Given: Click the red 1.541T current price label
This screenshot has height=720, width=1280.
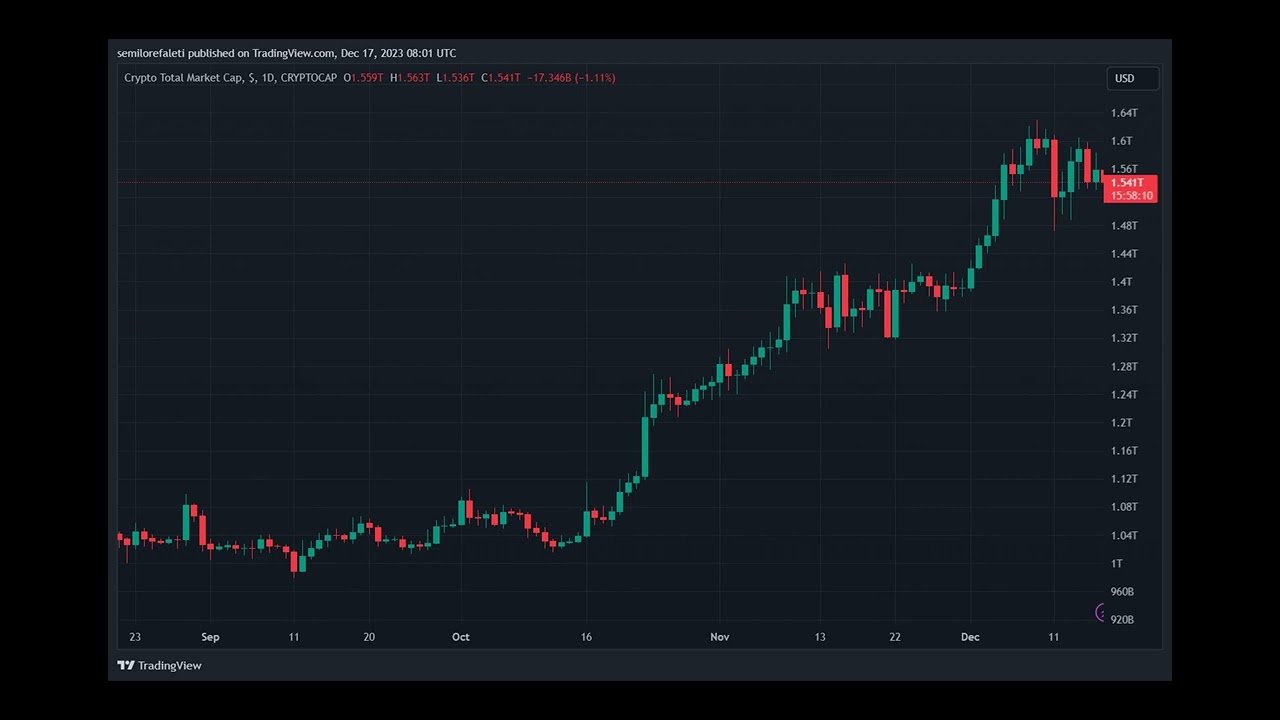Looking at the screenshot, I should [1127, 183].
